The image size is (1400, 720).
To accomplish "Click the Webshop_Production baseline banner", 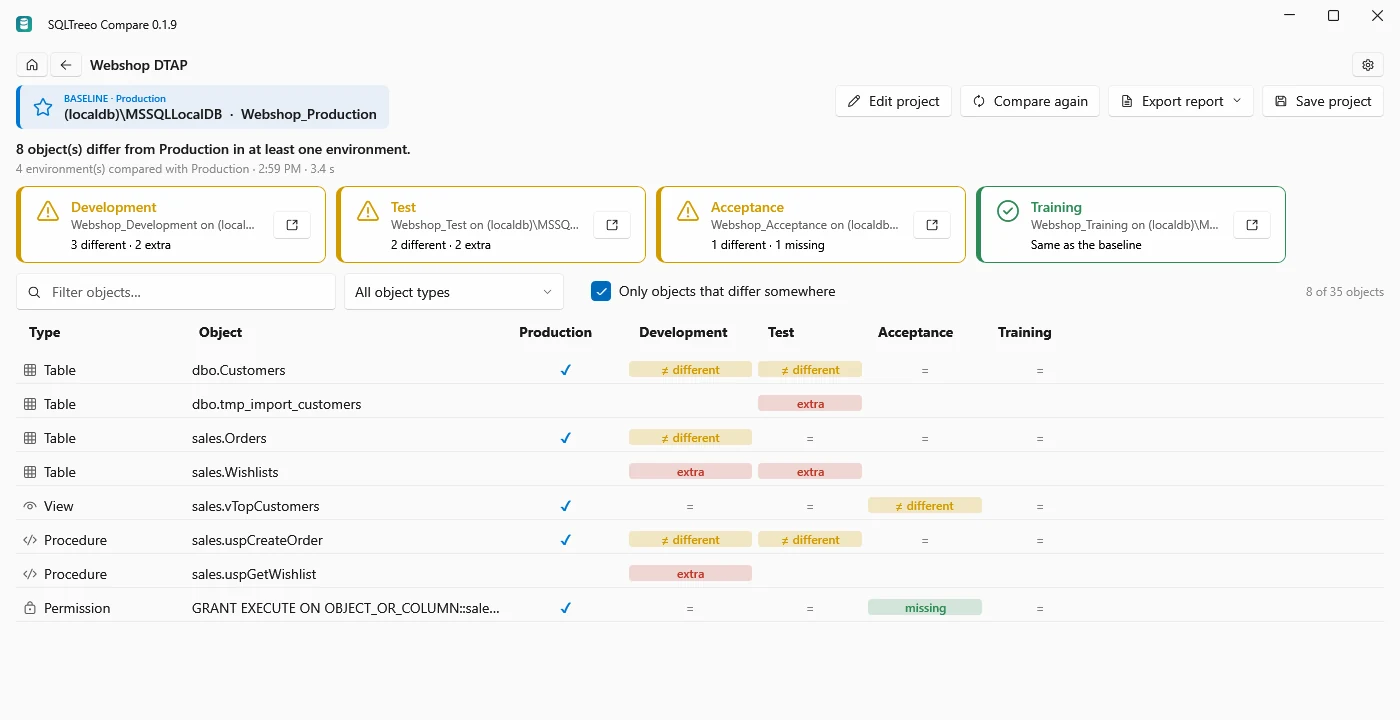I will [x=203, y=107].
